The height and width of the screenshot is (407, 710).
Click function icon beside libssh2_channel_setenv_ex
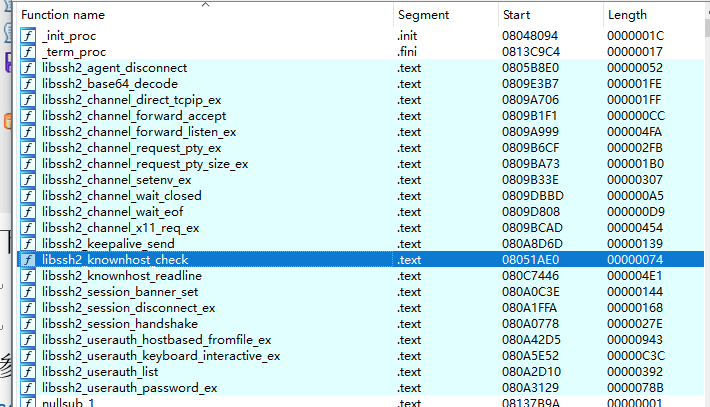tap(28, 180)
